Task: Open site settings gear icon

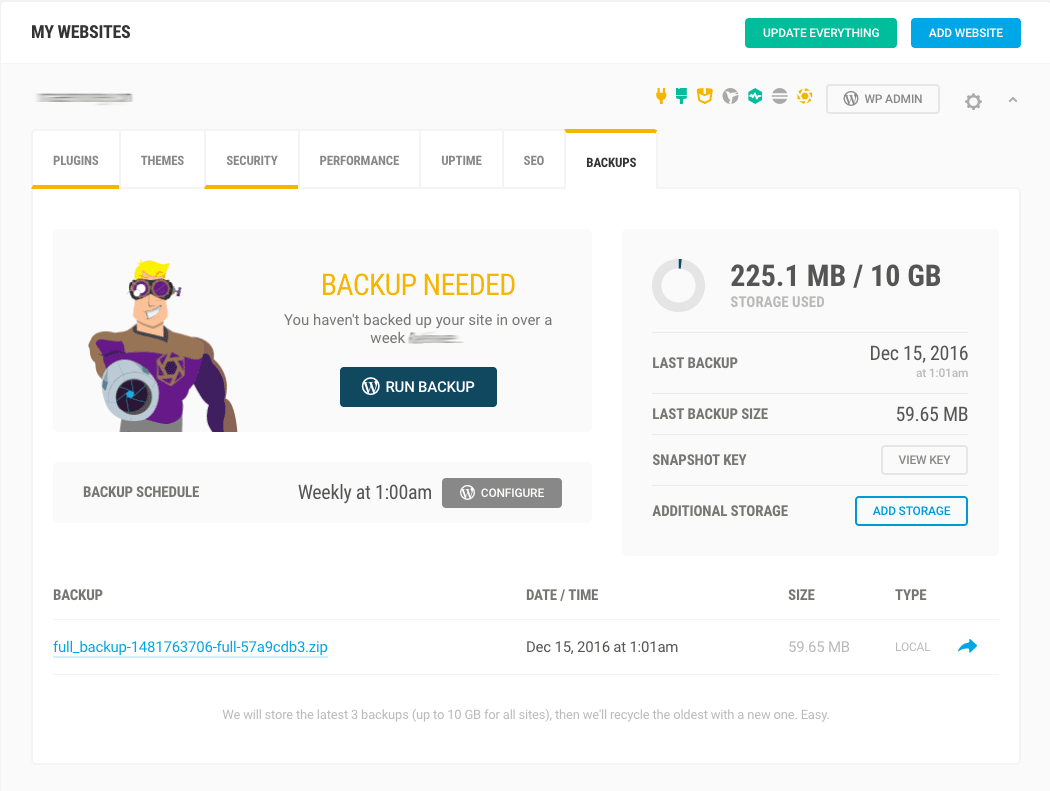Action: click(x=973, y=101)
